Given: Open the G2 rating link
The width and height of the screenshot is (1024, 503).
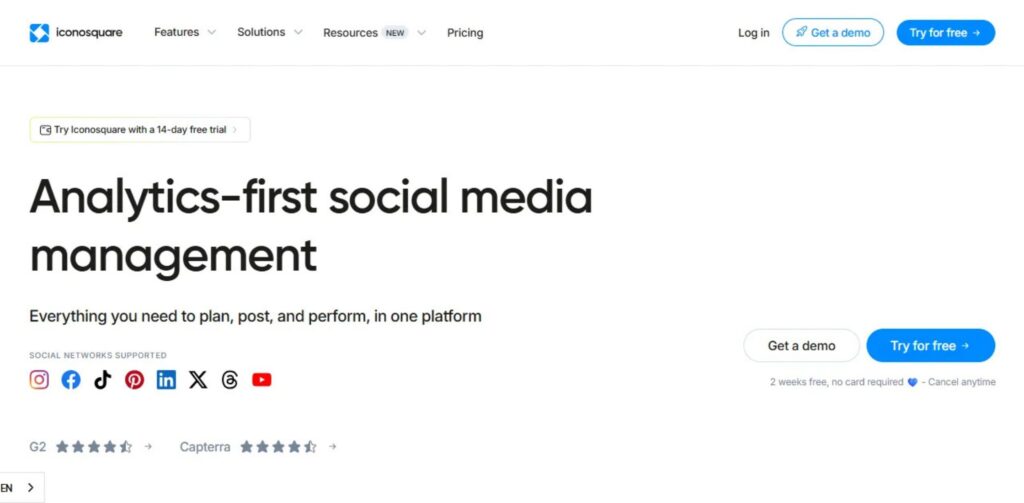Looking at the screenshot, I should pyautogui.click(x=91, y=447).
